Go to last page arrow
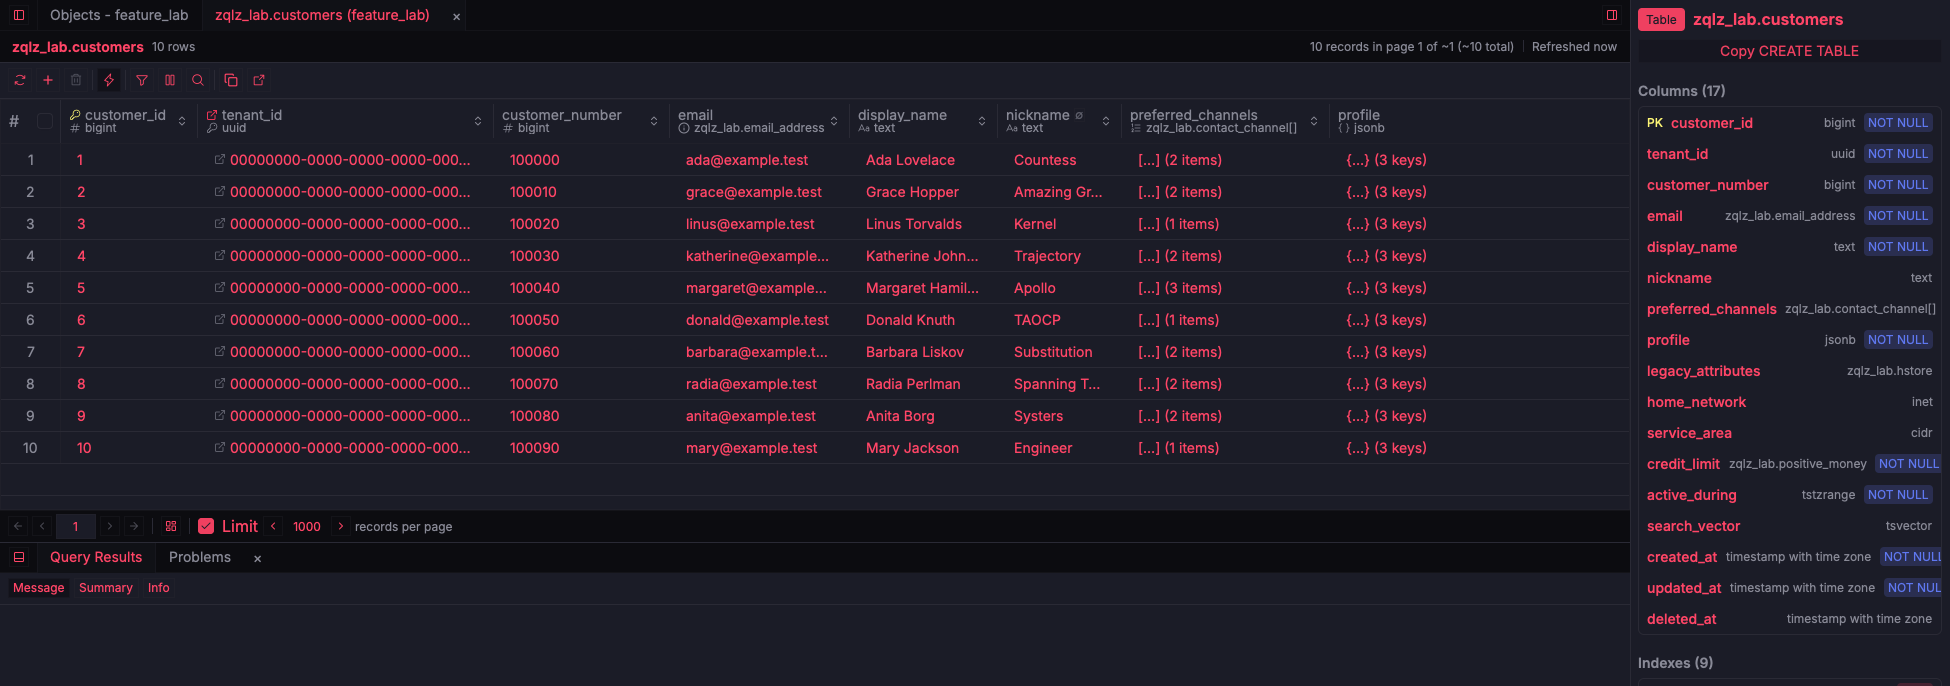Image resolution: width=1950 pixels, height=686 pixels. 134,526
